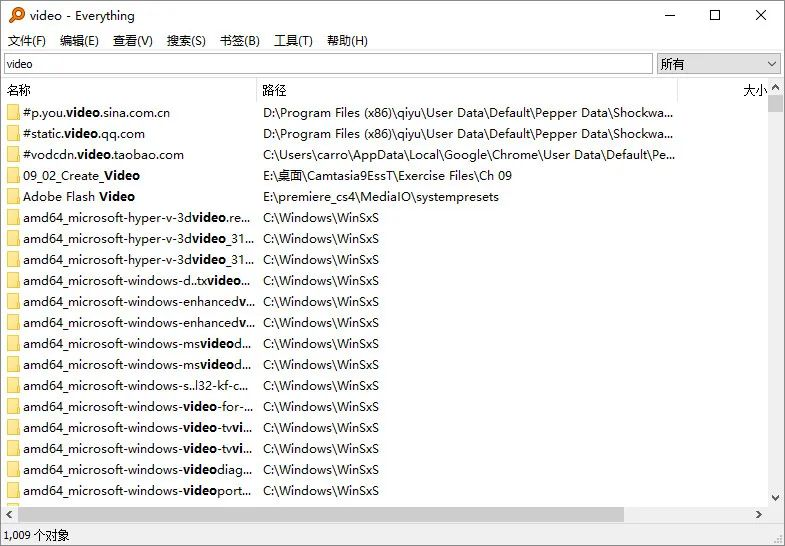Select folder icon of amd64_microsoft-windows-s..l32-kf-c row
This screenshot has height=546, width=785.
13,386
